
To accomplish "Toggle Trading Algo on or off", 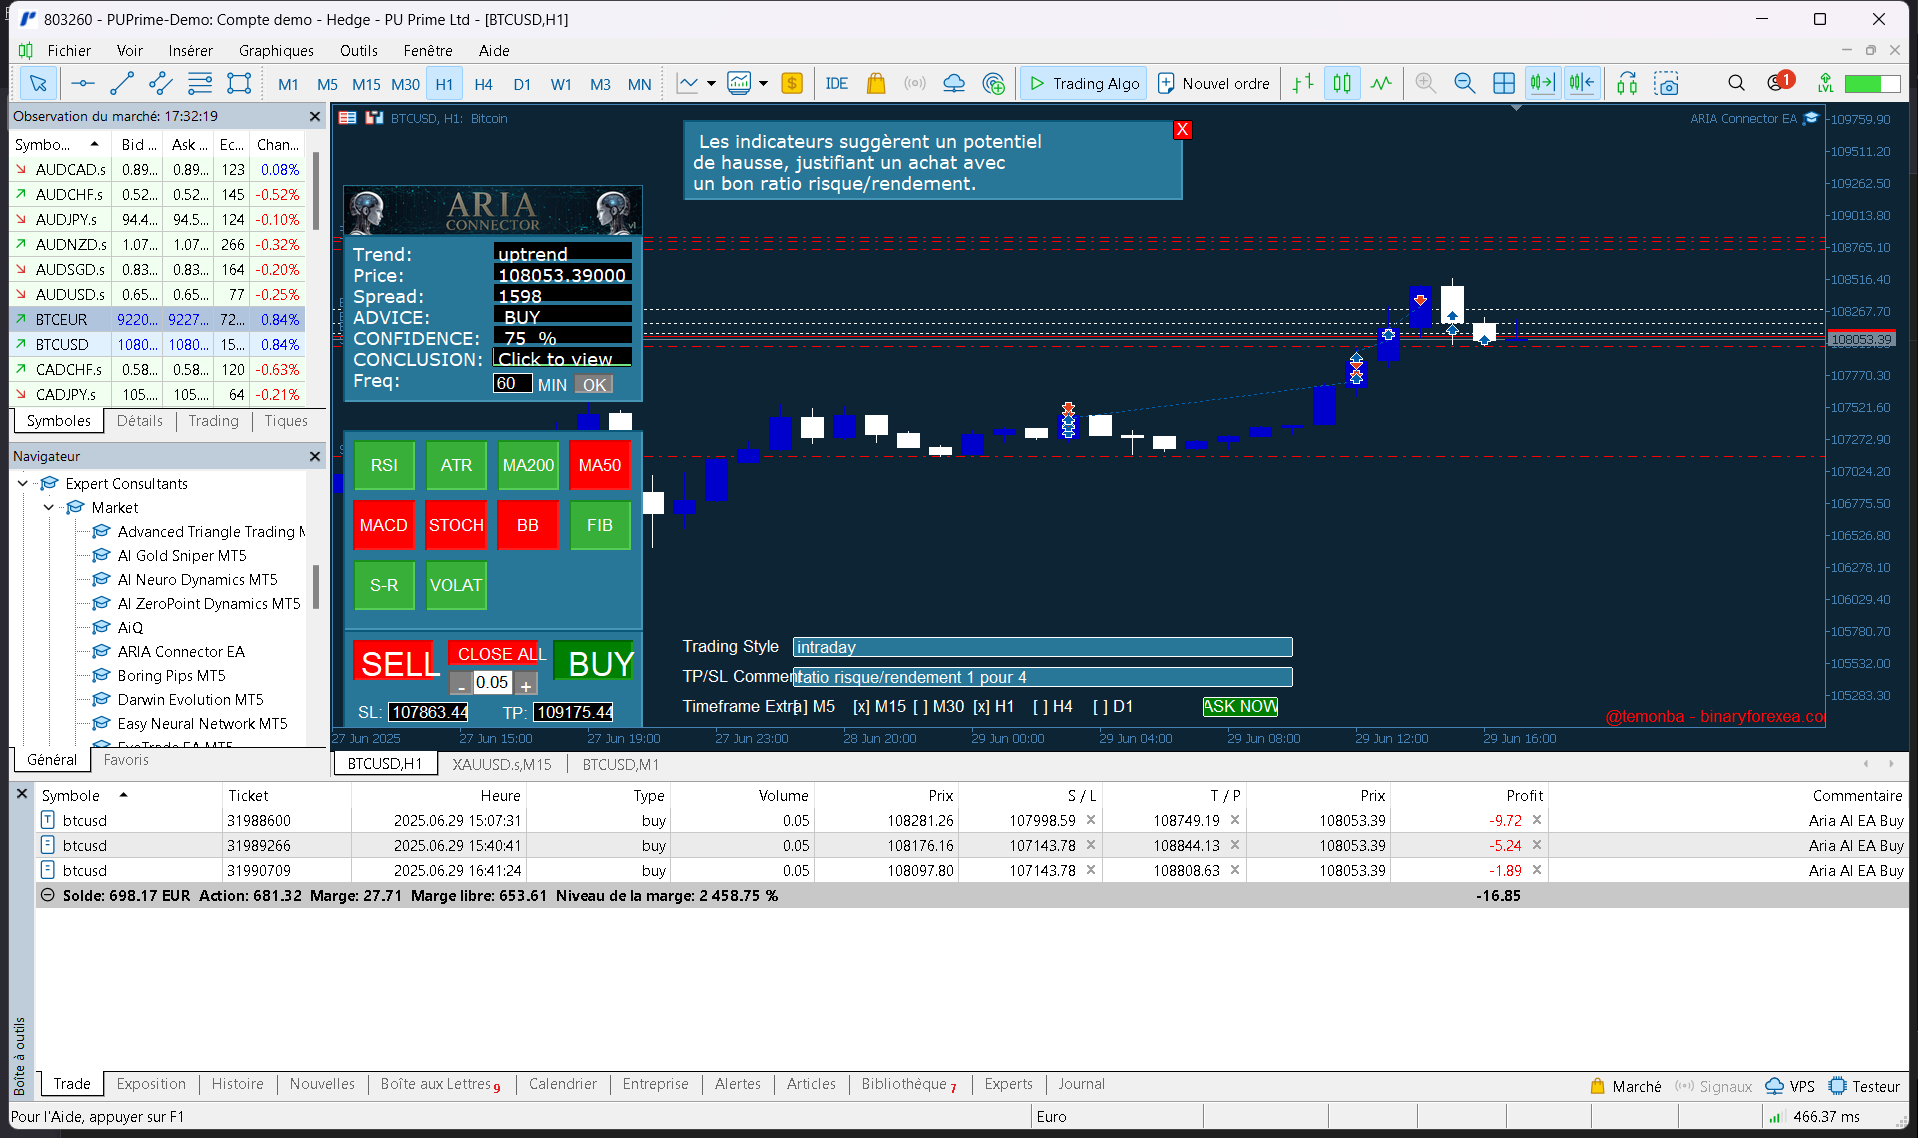I will point(1084,84).
